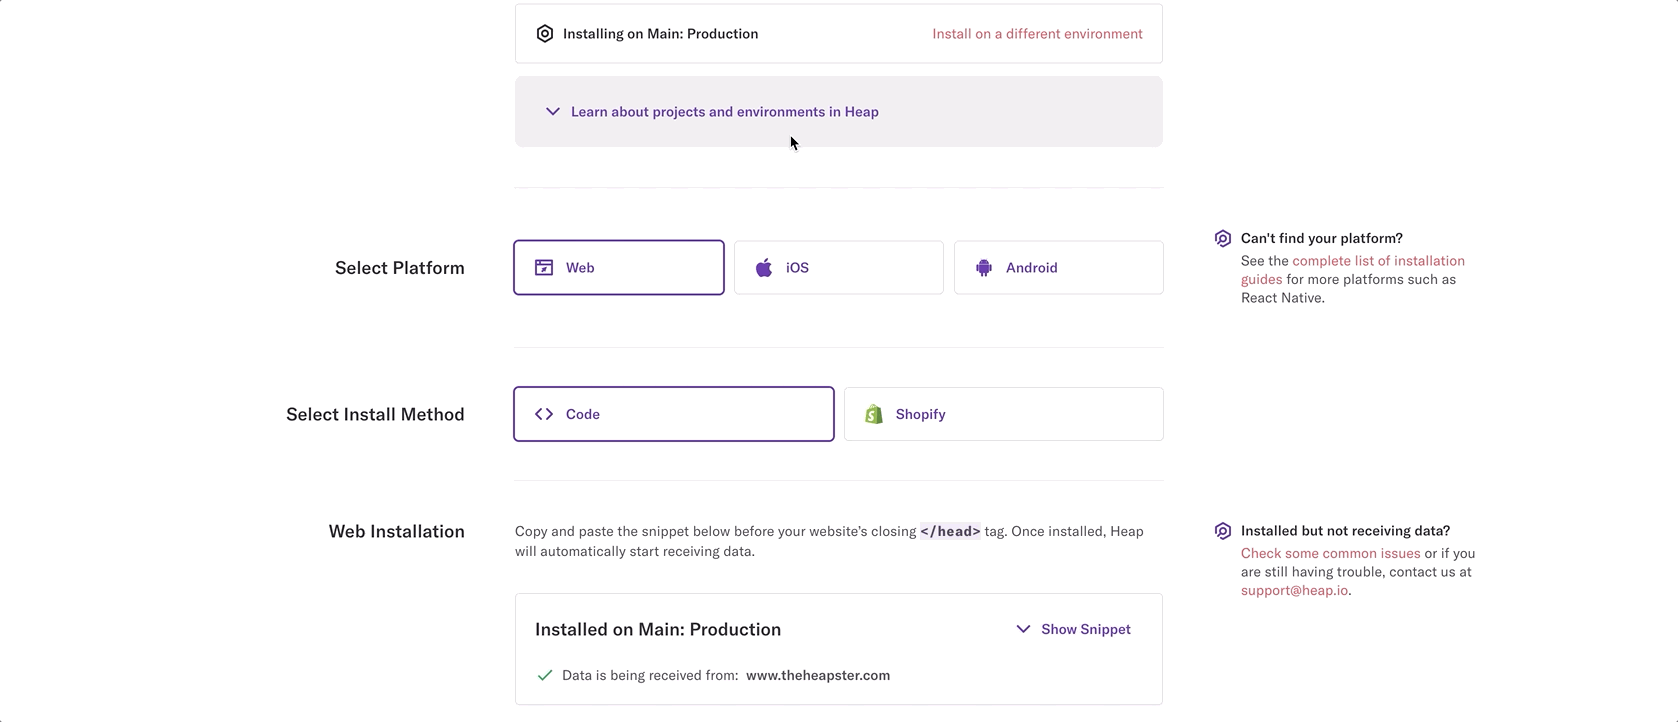Open Install on a different environment link
The width and height of the screenshot is (1678, 722).
(x=1037, y=34)
